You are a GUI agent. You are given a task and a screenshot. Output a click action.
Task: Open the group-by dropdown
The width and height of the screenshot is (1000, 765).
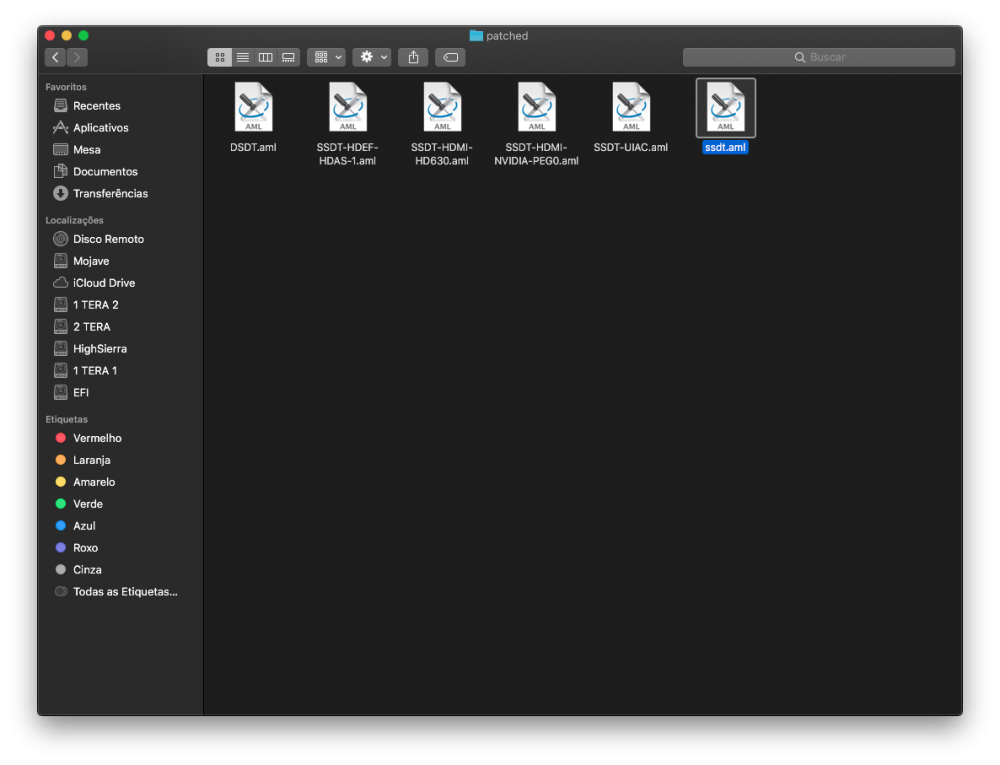point(327,57)
